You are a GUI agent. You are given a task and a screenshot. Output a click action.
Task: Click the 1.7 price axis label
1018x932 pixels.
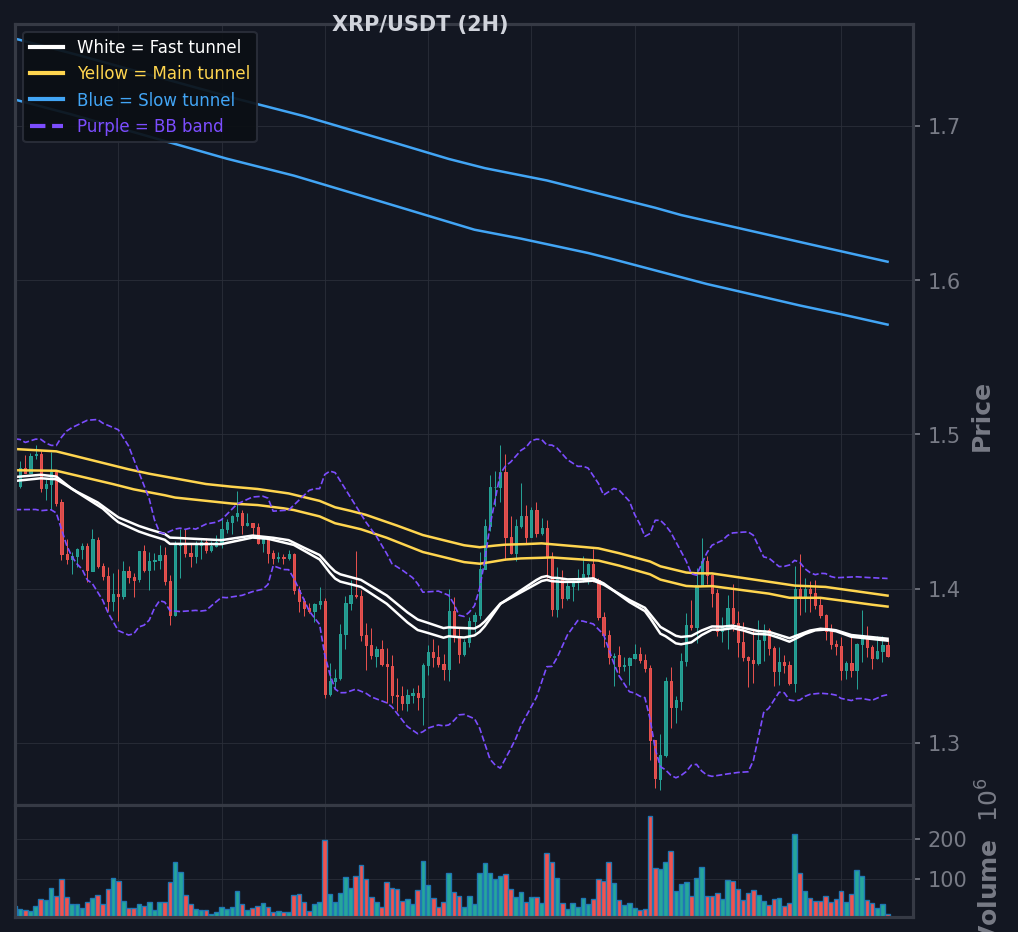tap(943, 127)
